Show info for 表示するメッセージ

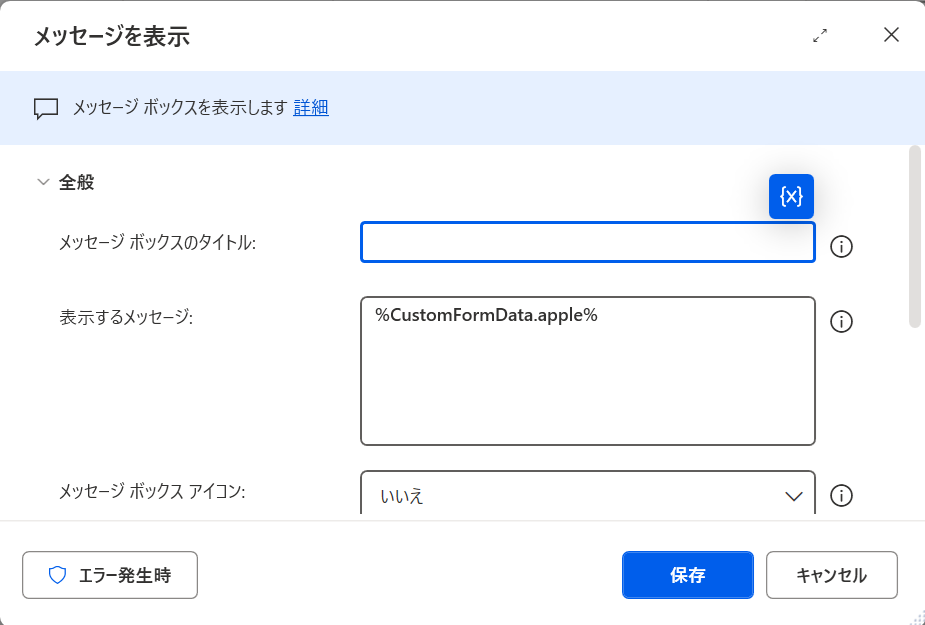point(842,321)
